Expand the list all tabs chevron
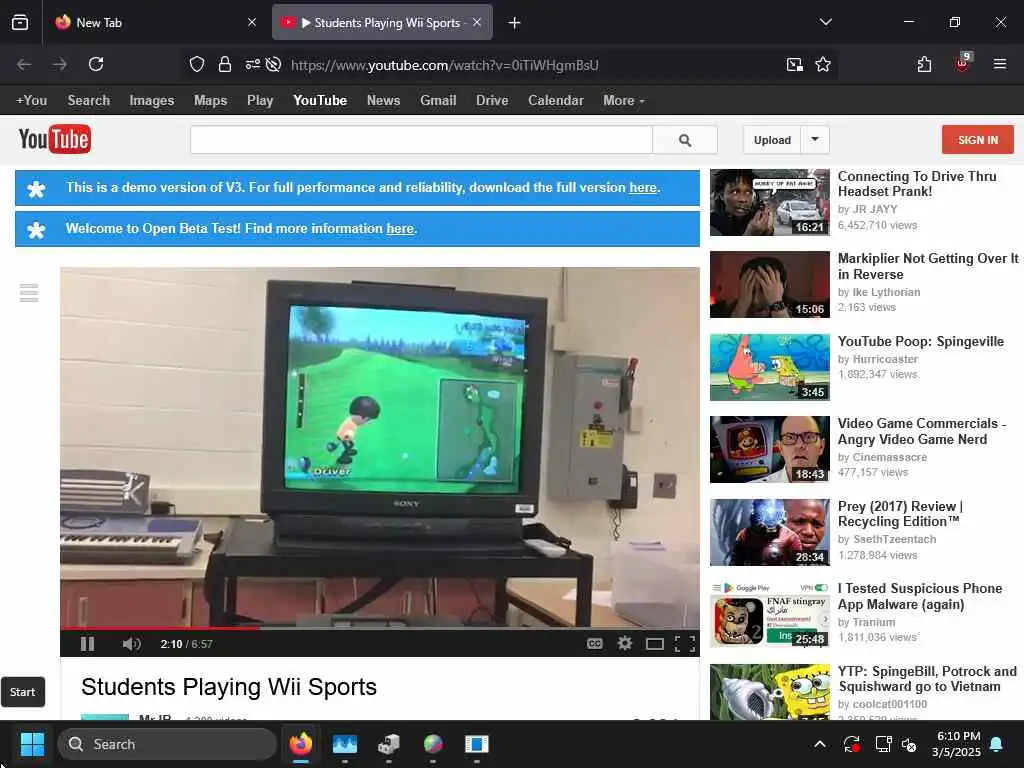This screenshot has height=768, width=1024. point(825,22)
